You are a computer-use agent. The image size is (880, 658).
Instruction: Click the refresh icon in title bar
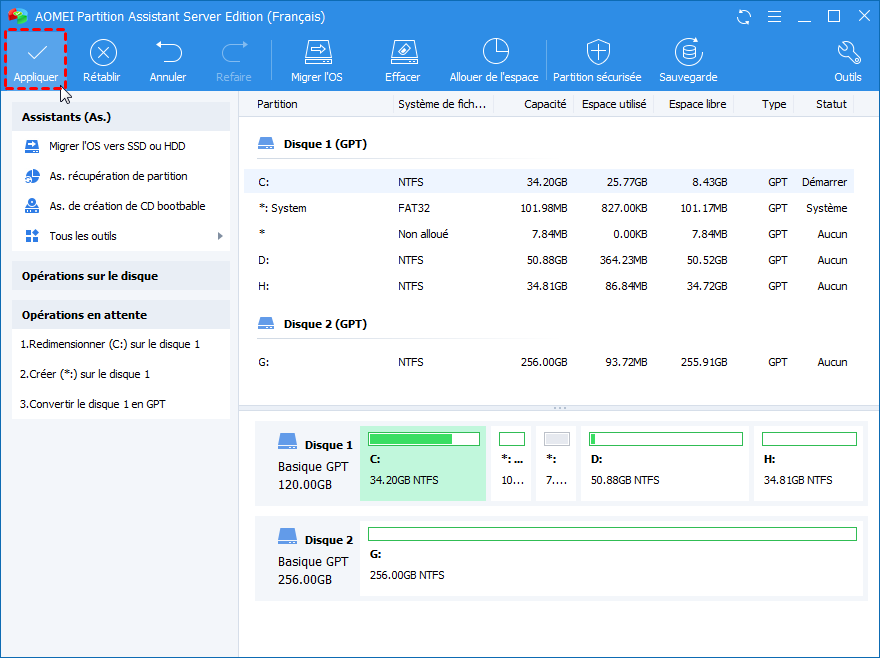[x=743, y=17]
